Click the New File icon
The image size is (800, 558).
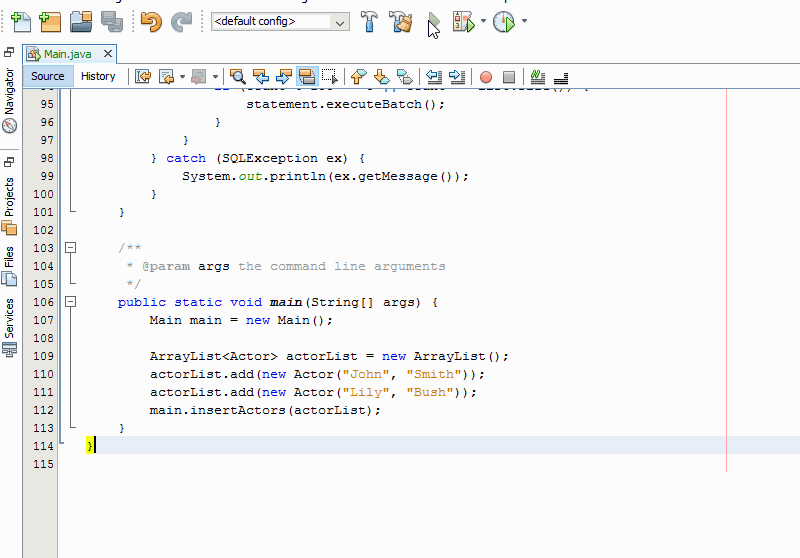point(20,21)
